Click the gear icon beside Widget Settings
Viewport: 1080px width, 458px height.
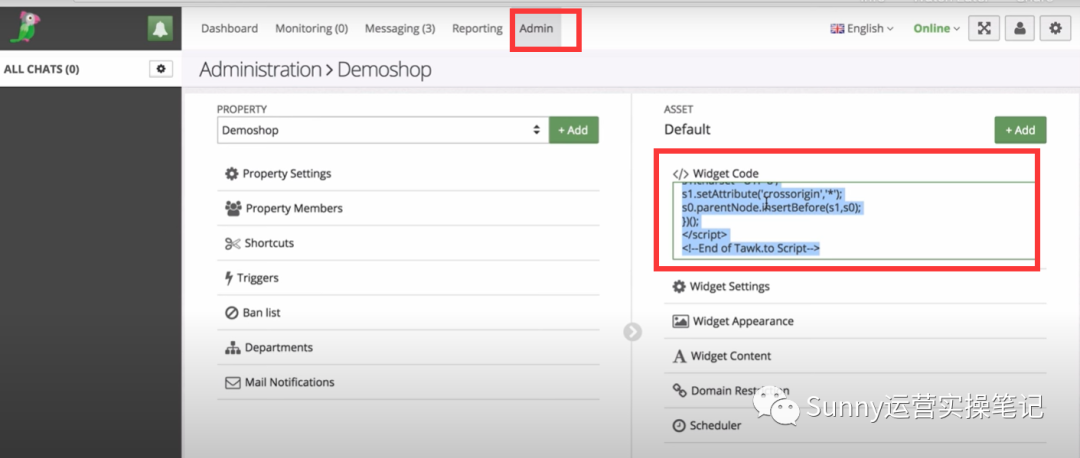pos(679,286)
